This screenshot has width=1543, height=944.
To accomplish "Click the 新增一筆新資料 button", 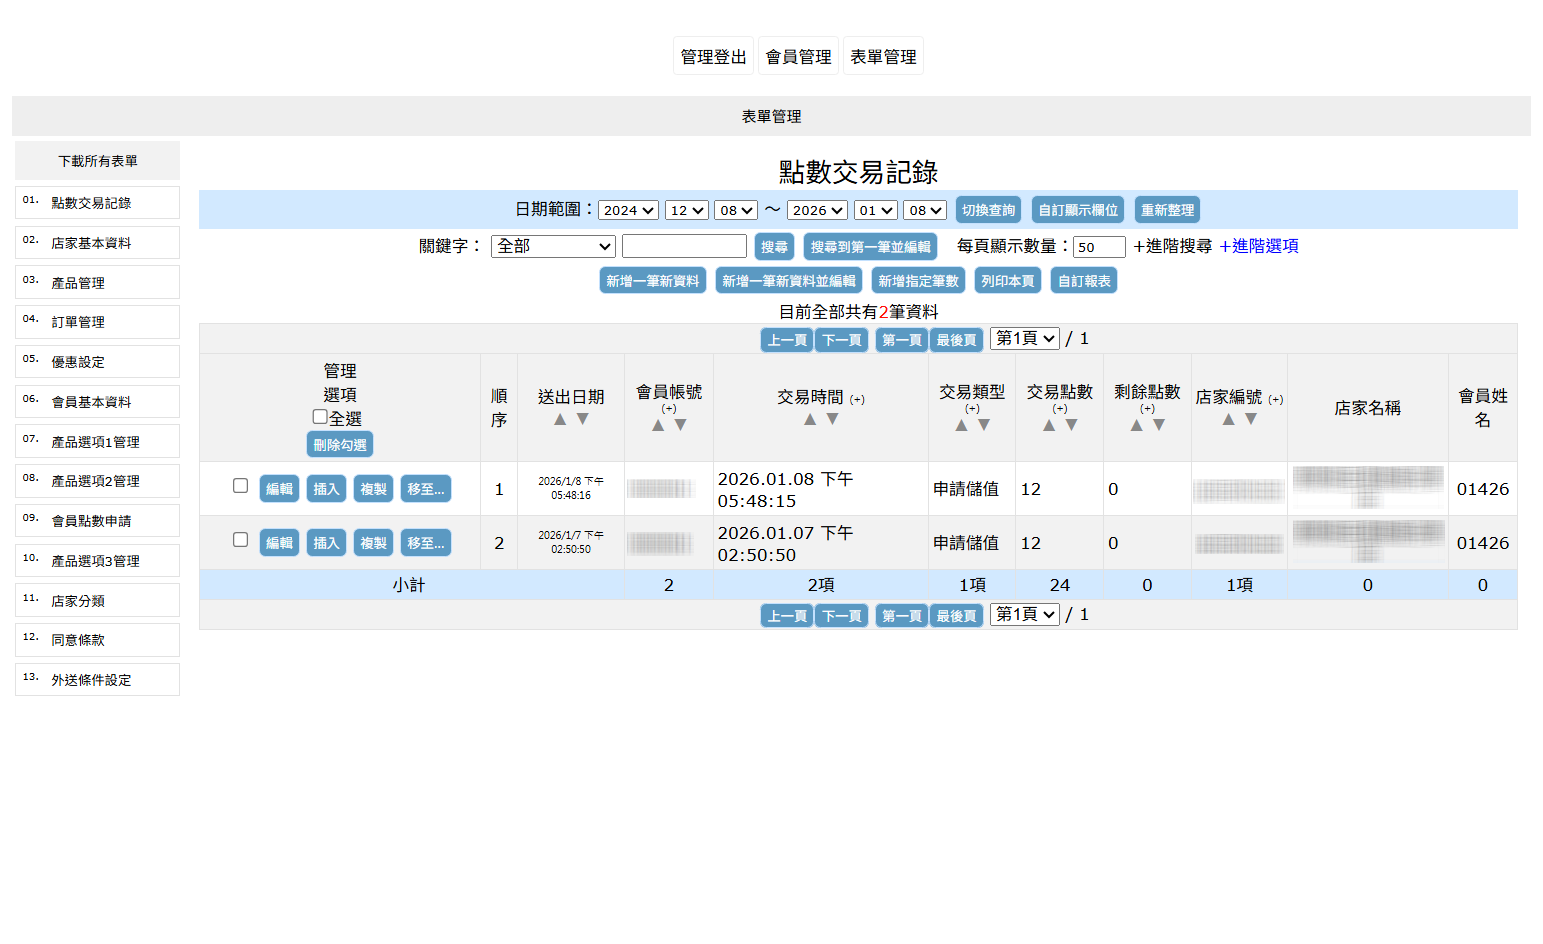I will (x=653, y=281).
